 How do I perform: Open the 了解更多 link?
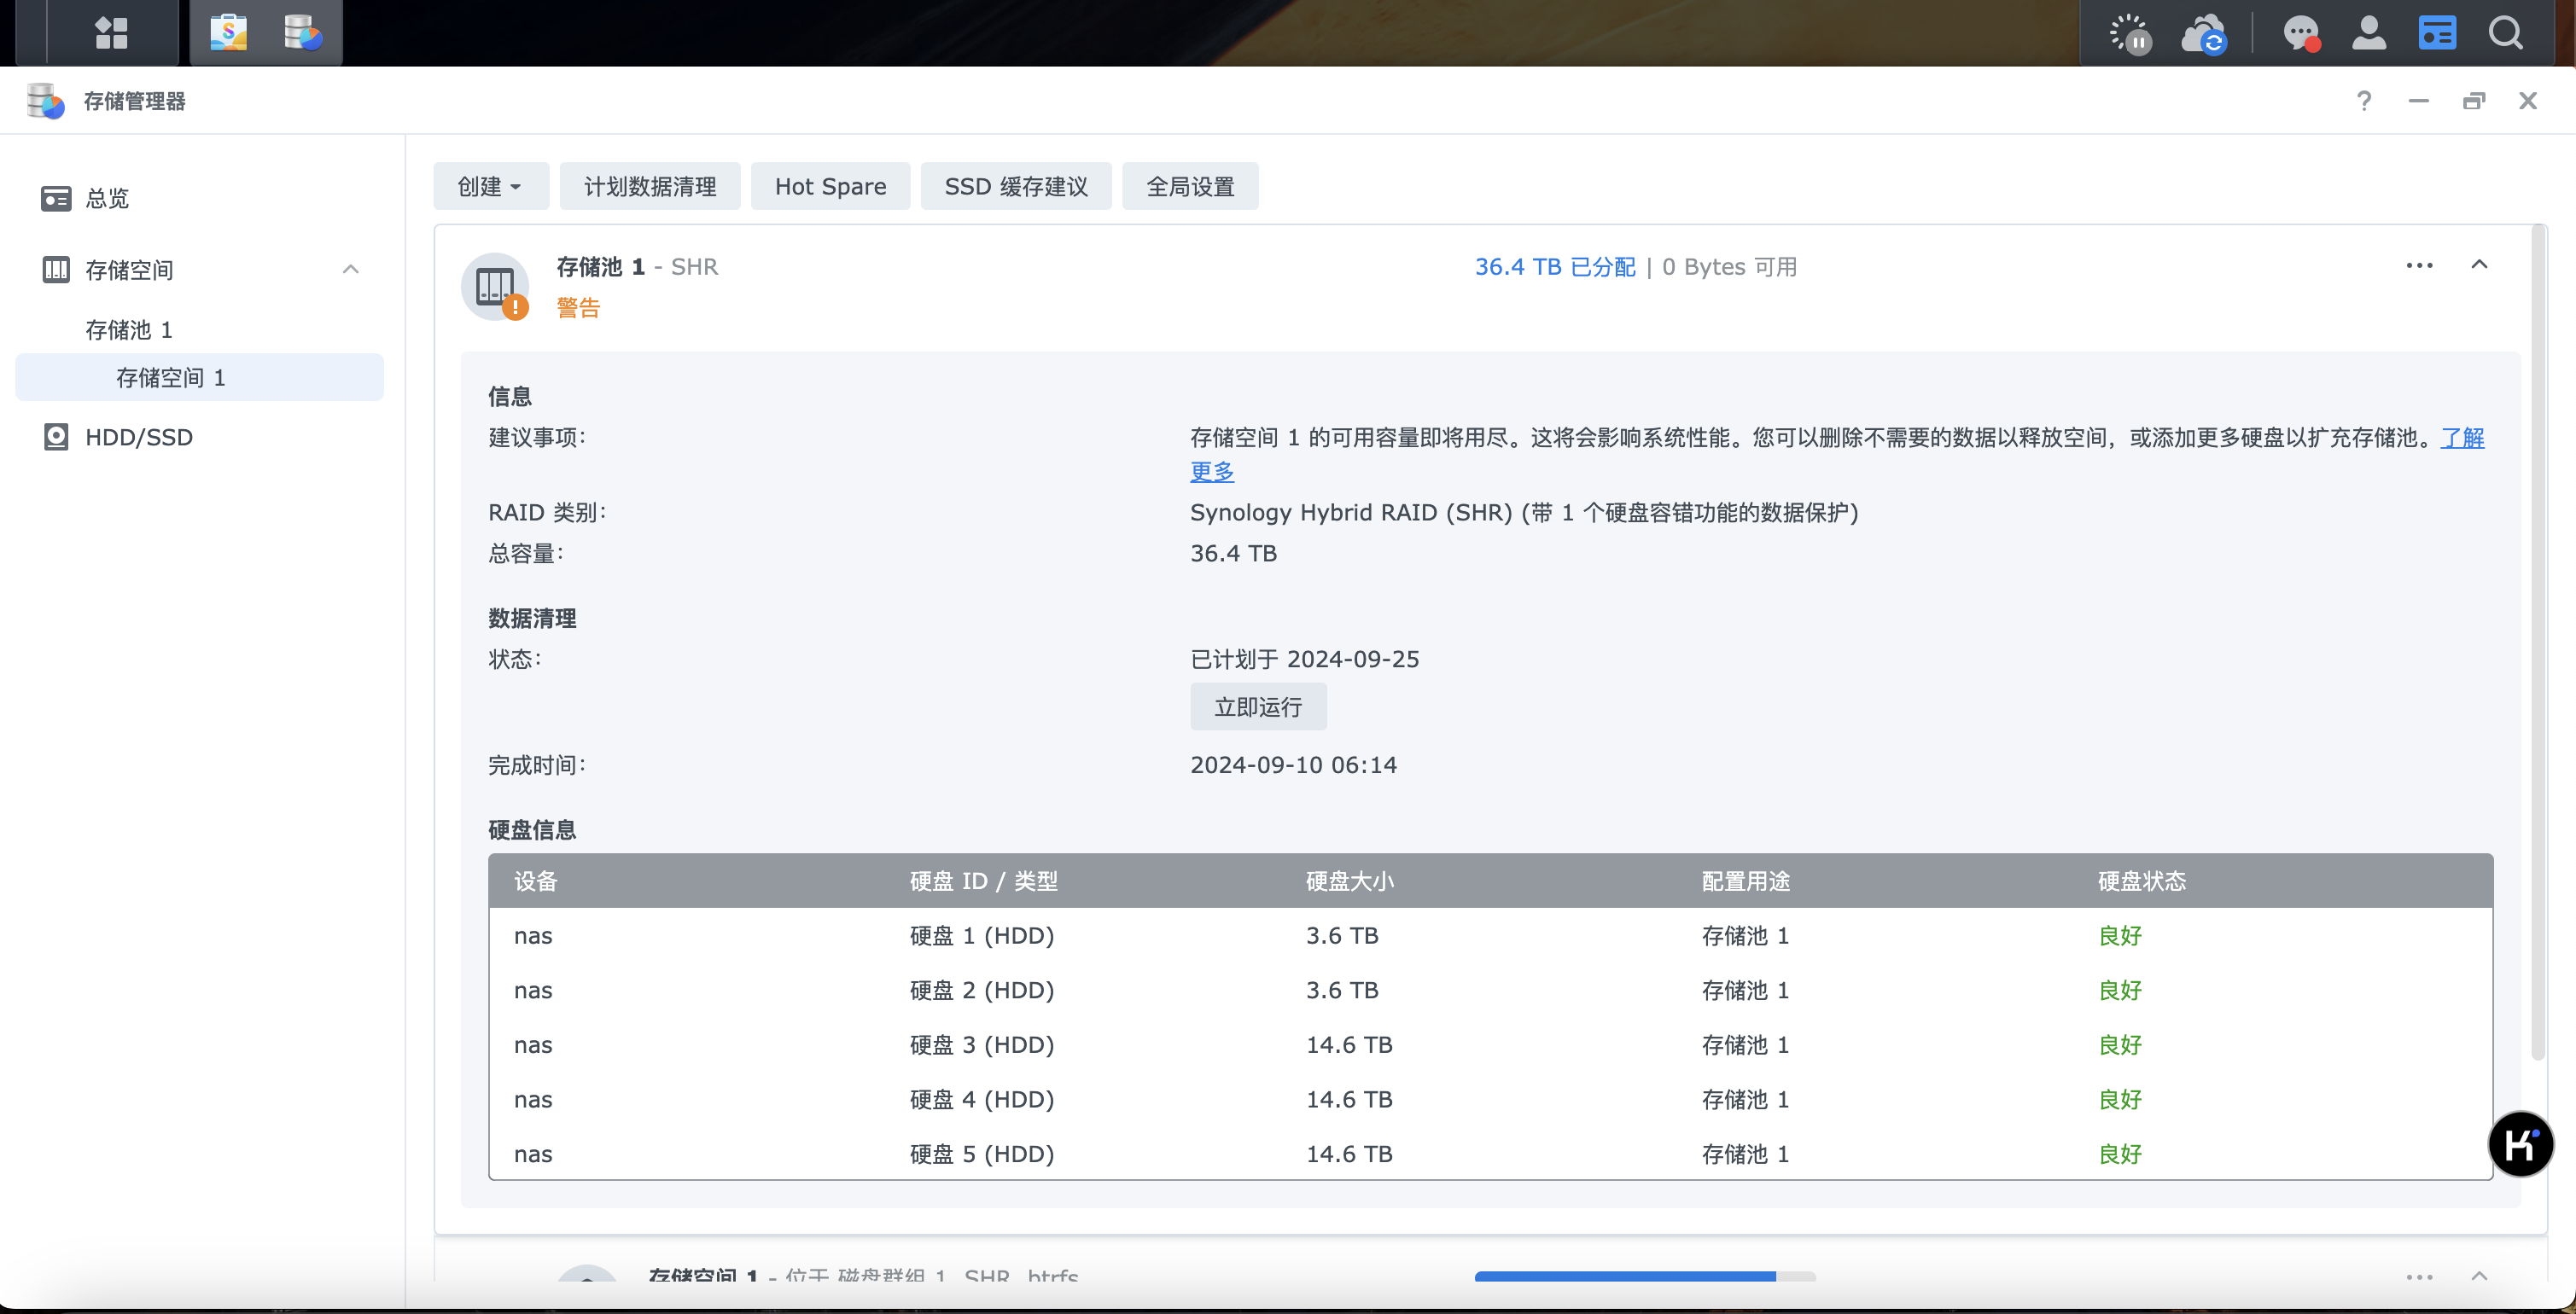(x=2463, y=437)
